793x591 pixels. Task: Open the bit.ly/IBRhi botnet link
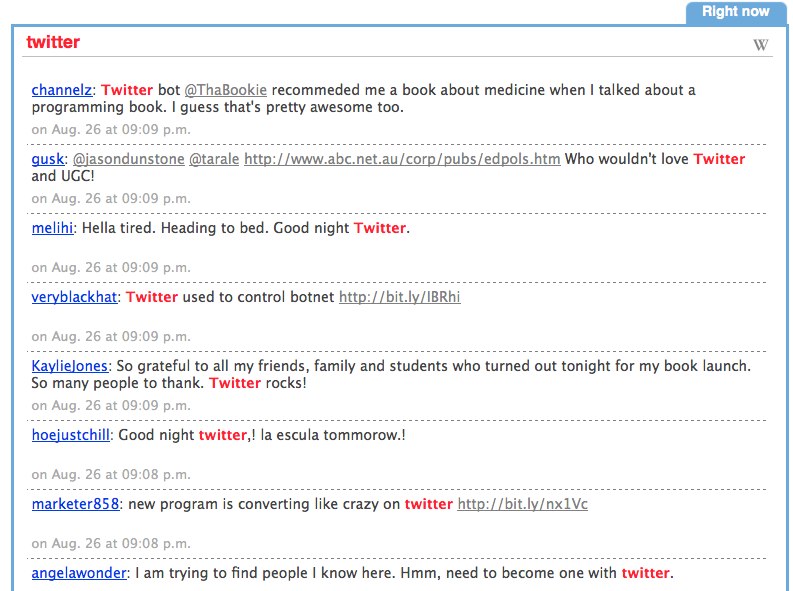point(400,297)
